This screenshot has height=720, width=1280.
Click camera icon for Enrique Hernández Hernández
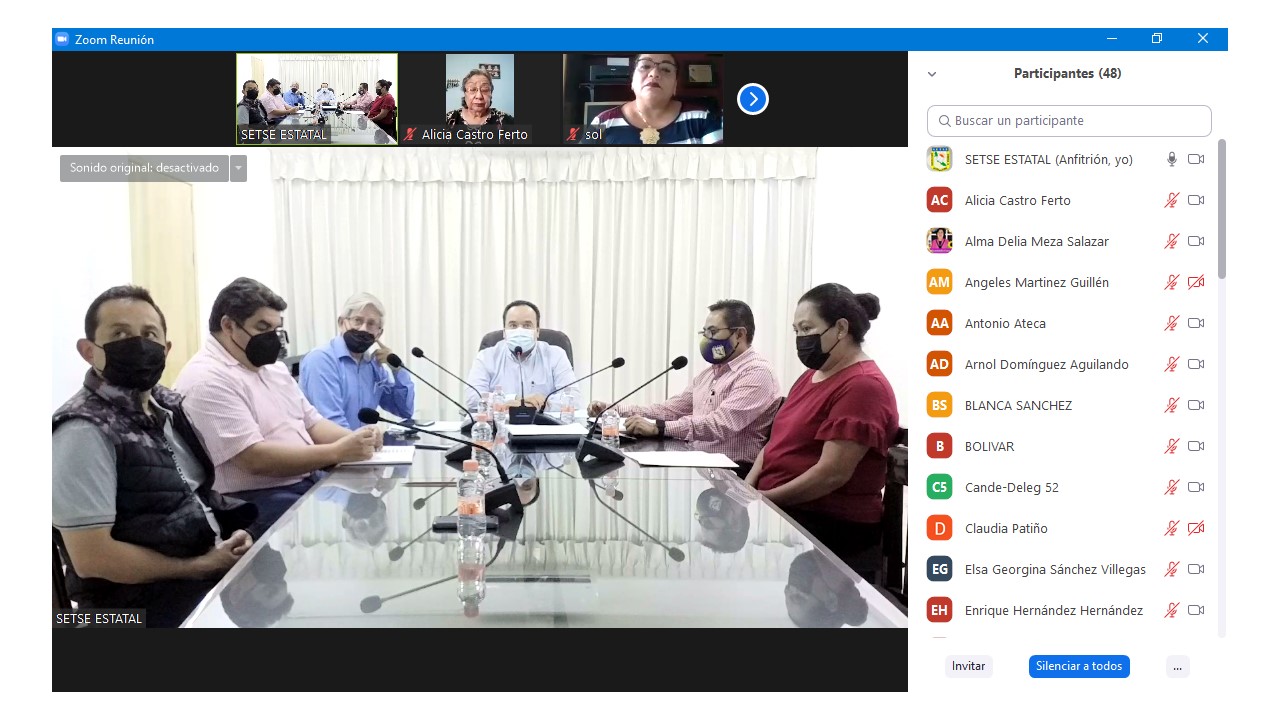point(1196,610)
